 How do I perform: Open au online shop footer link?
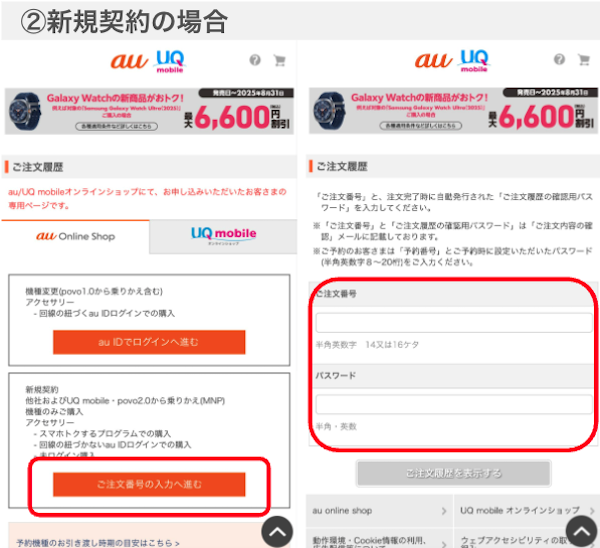coord(379,511)
